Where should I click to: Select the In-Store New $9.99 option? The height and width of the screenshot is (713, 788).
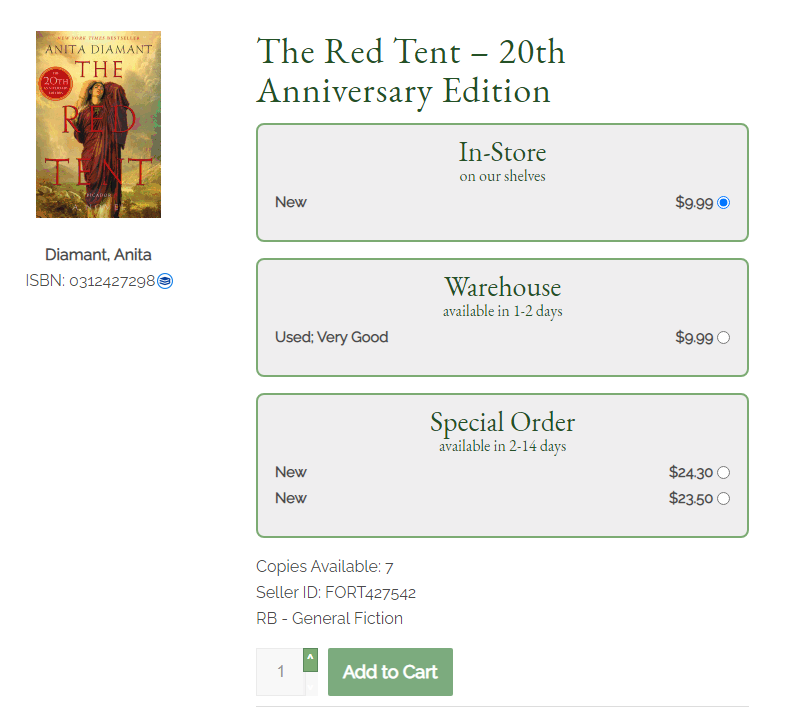[723, 202]
